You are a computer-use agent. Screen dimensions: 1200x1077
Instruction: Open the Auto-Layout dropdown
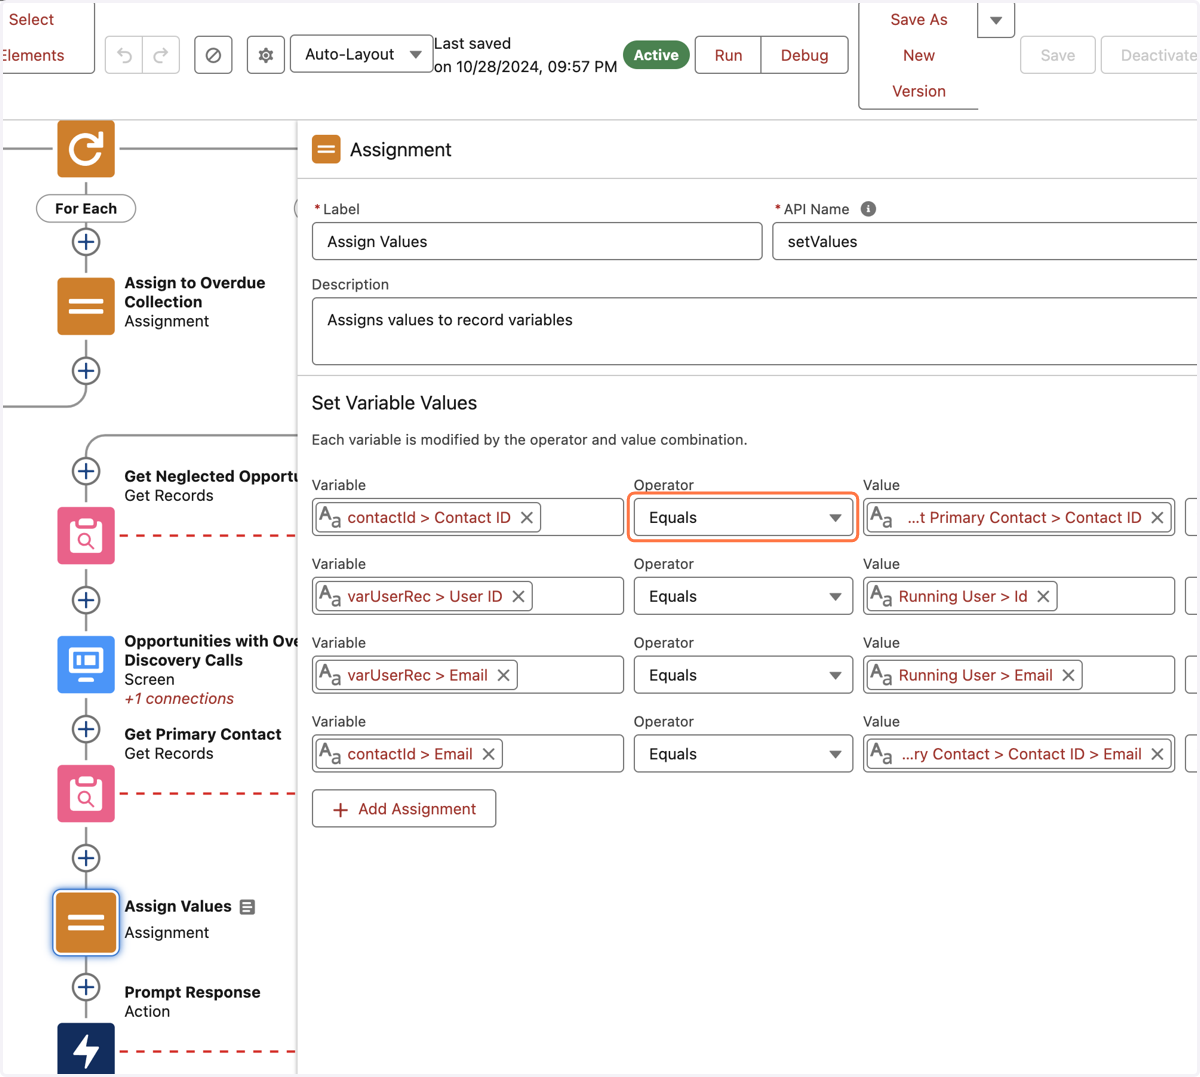click(361, 54)
